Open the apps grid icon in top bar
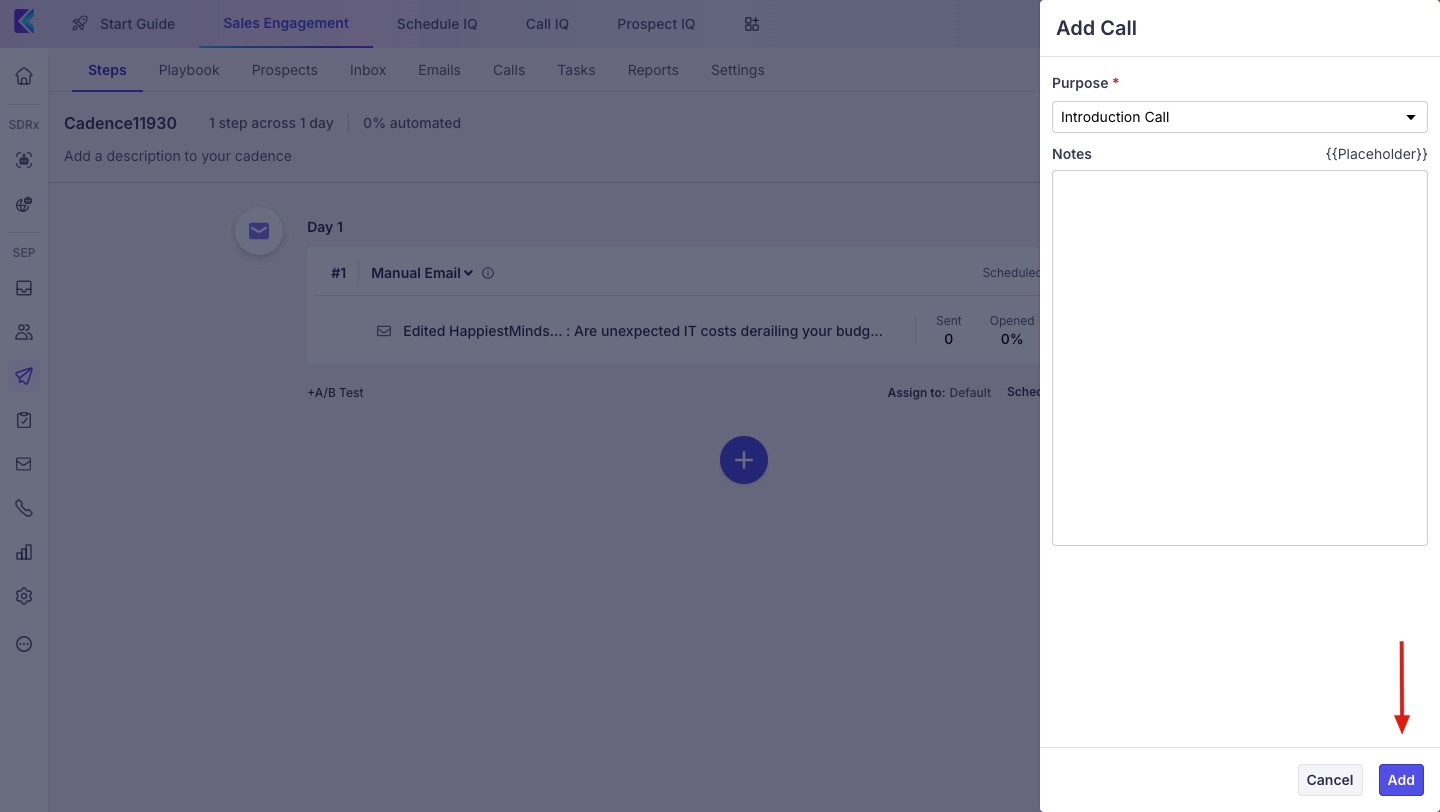This screenshot has height=812, width=1440. [752, 24]
